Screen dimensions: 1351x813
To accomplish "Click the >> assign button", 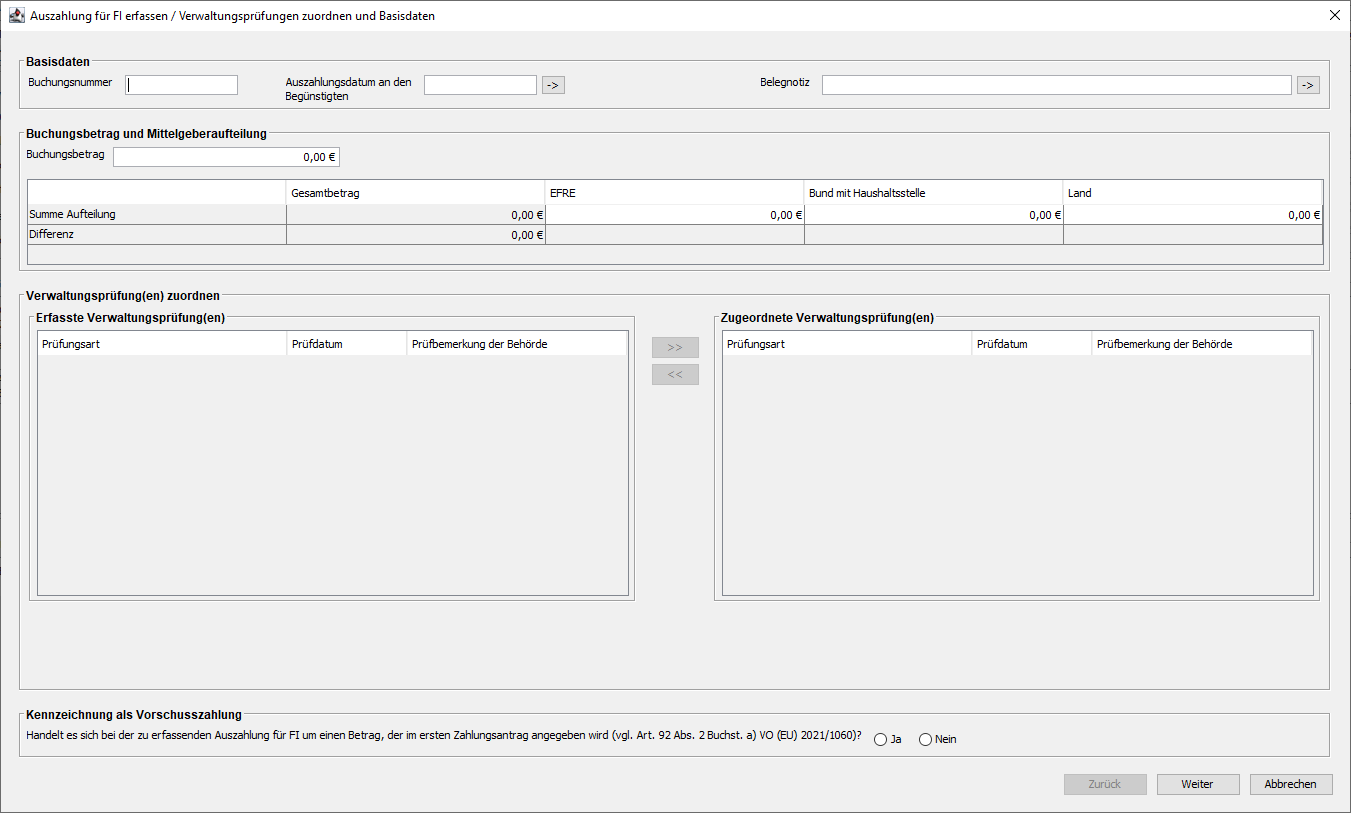I will (675, 347).
